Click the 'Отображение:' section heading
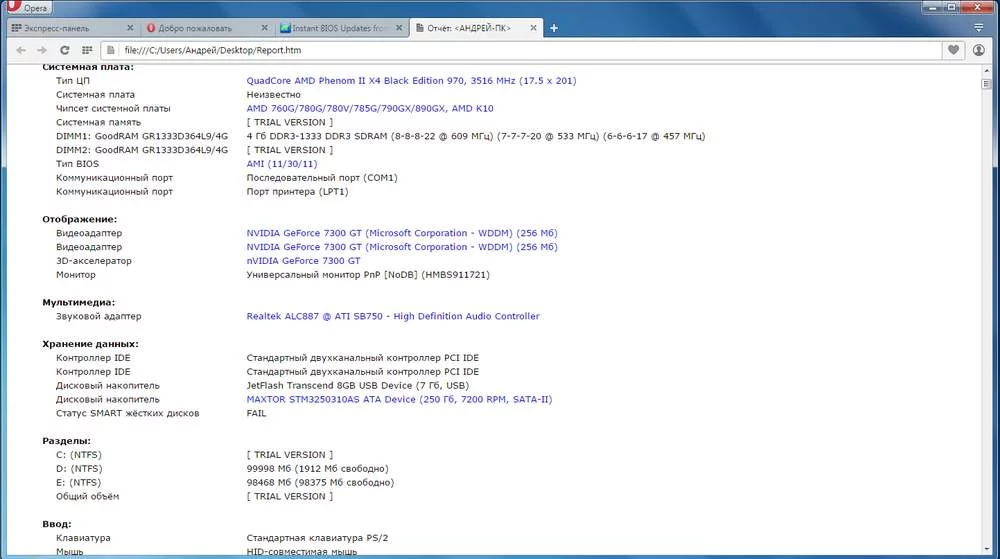Viewport: 1000px width, 559px height. (80, 219)
